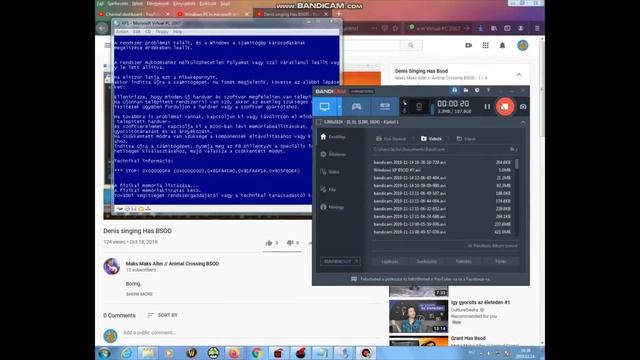Open Bandicam About sidebar item
640x360 pixels.
332,207
